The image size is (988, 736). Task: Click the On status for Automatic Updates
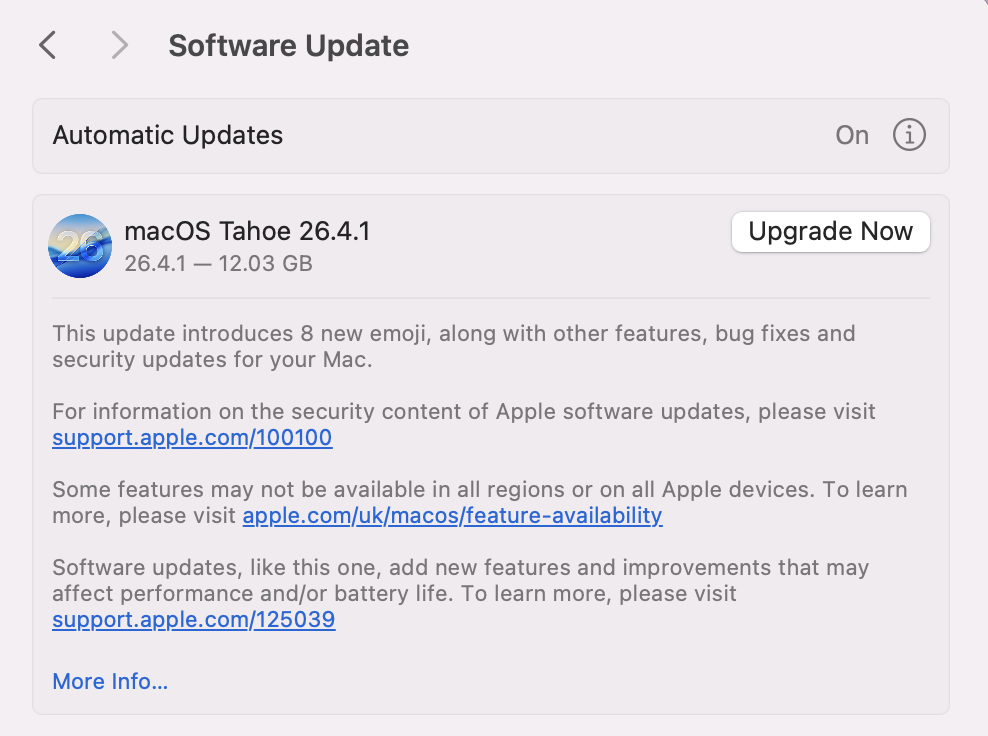[x=852, y=135]
